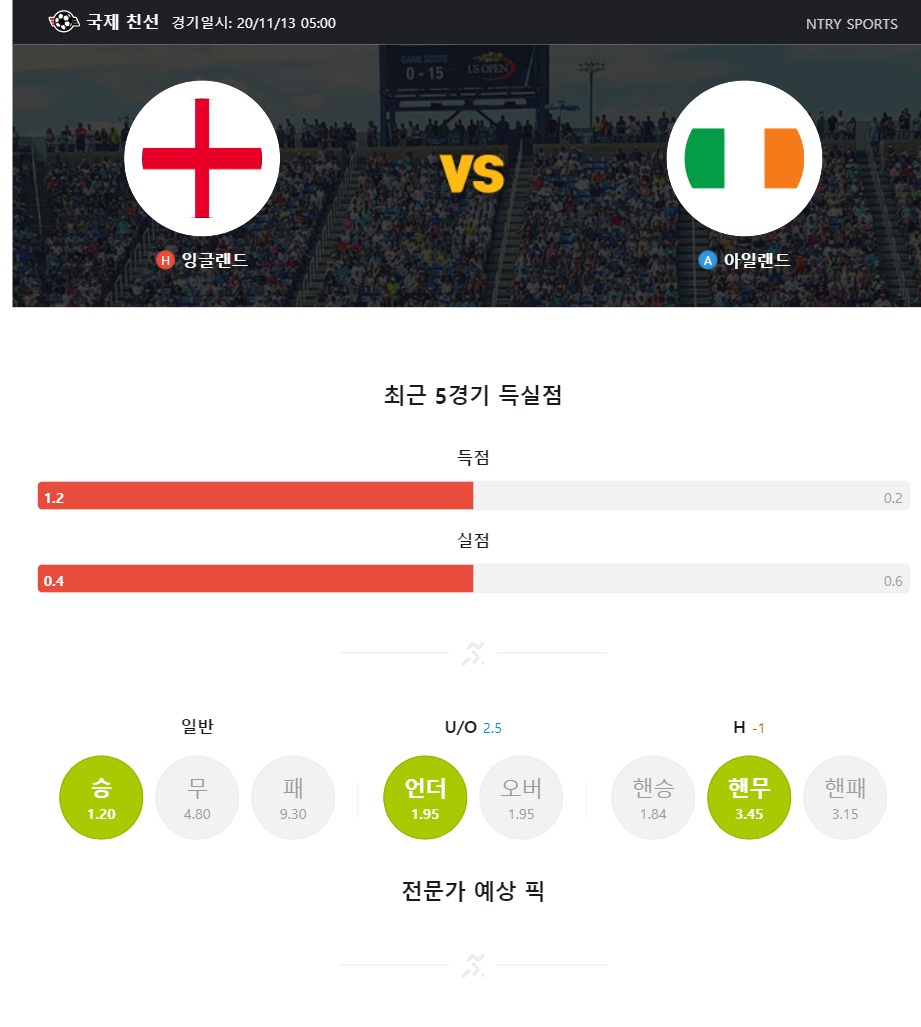This screenshot has height=1027, width=921.
Task: Select the 패 9.30 pick
Action: pyautogui.click(x=293, y=797)
